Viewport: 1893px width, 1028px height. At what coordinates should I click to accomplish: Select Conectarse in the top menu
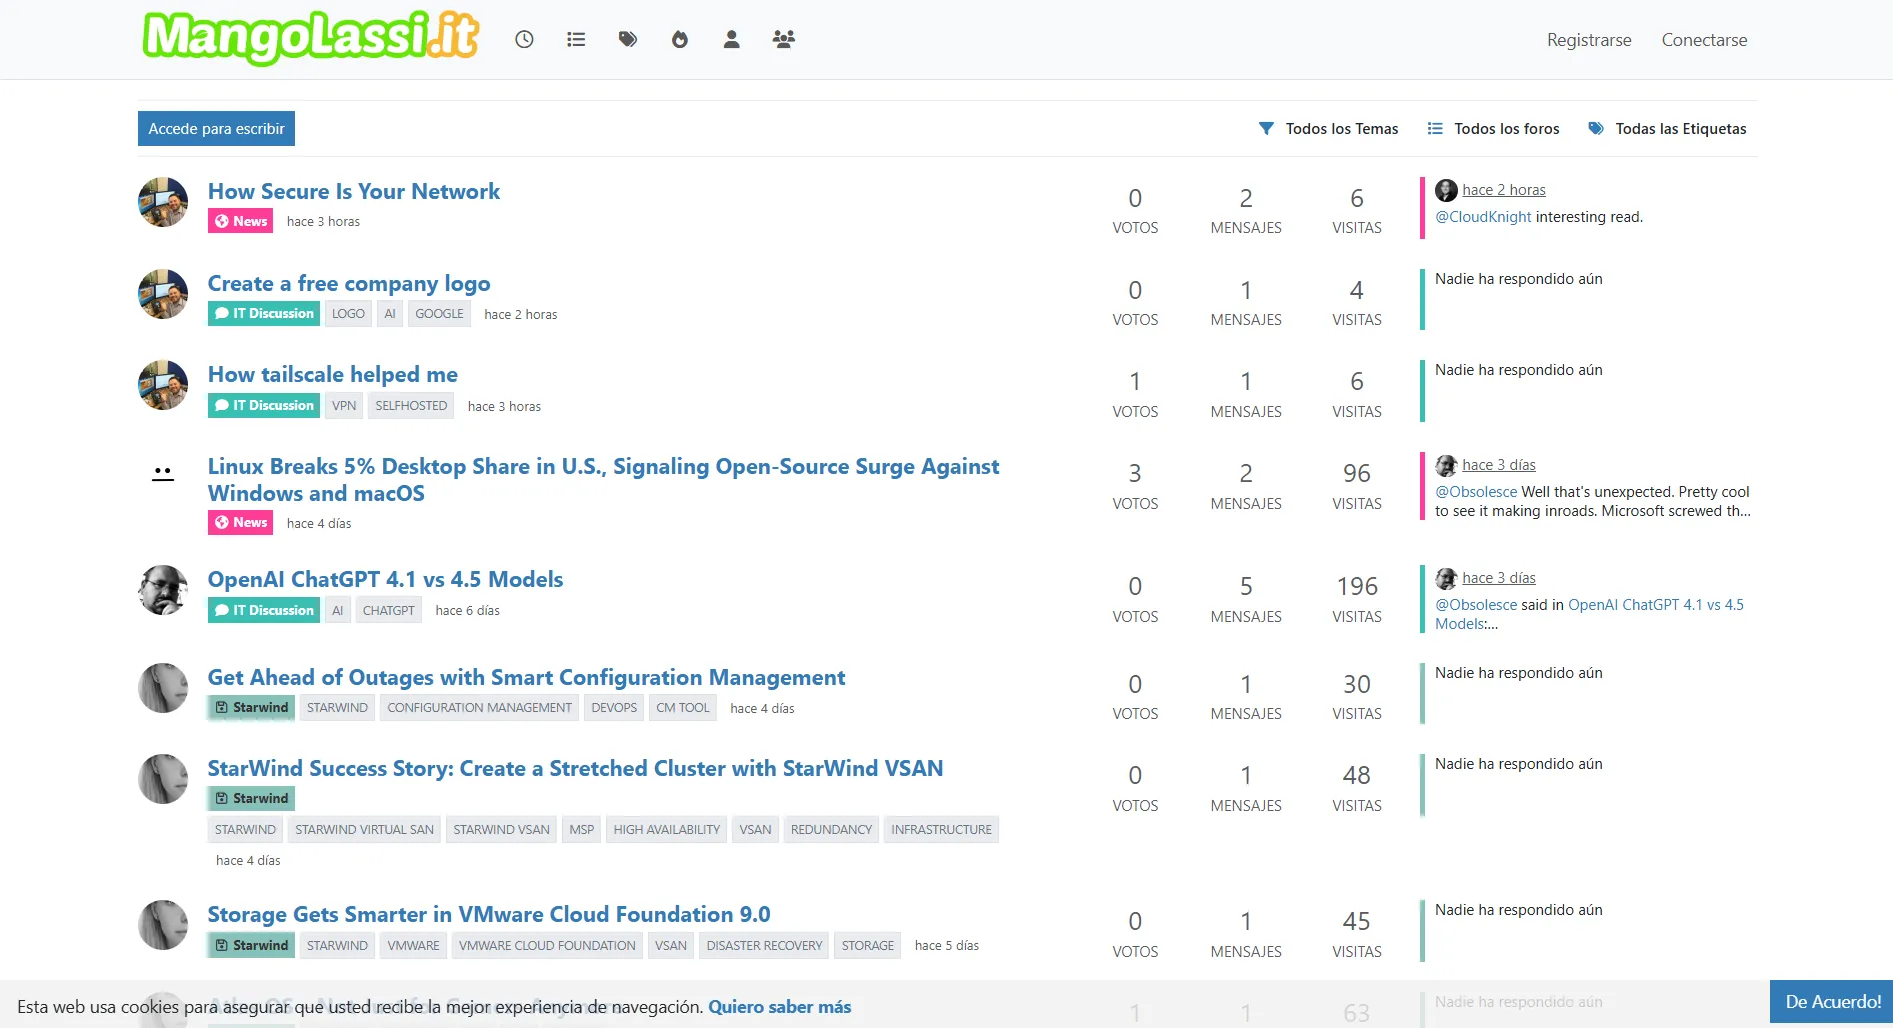tap(1704, 40)
